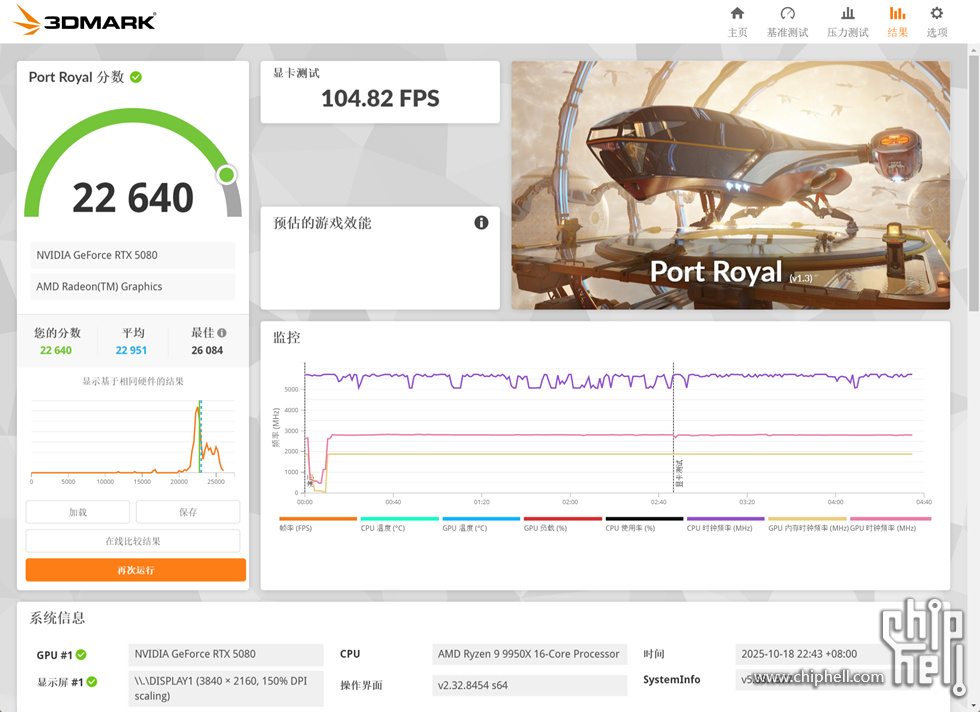The width and height of the screenshot is (980, 712).
Task: Click green checkmark beside Port Royal 分数
Action: point(136,77)
